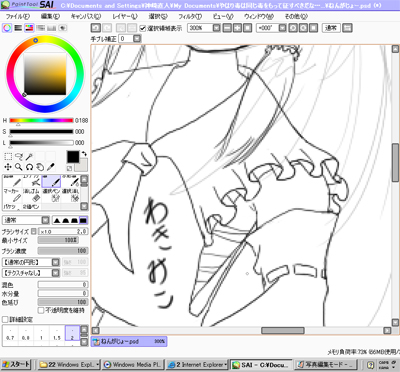Toggle the selection edge display checkbox
Screen dimensions: 400x372
[143, 28]
